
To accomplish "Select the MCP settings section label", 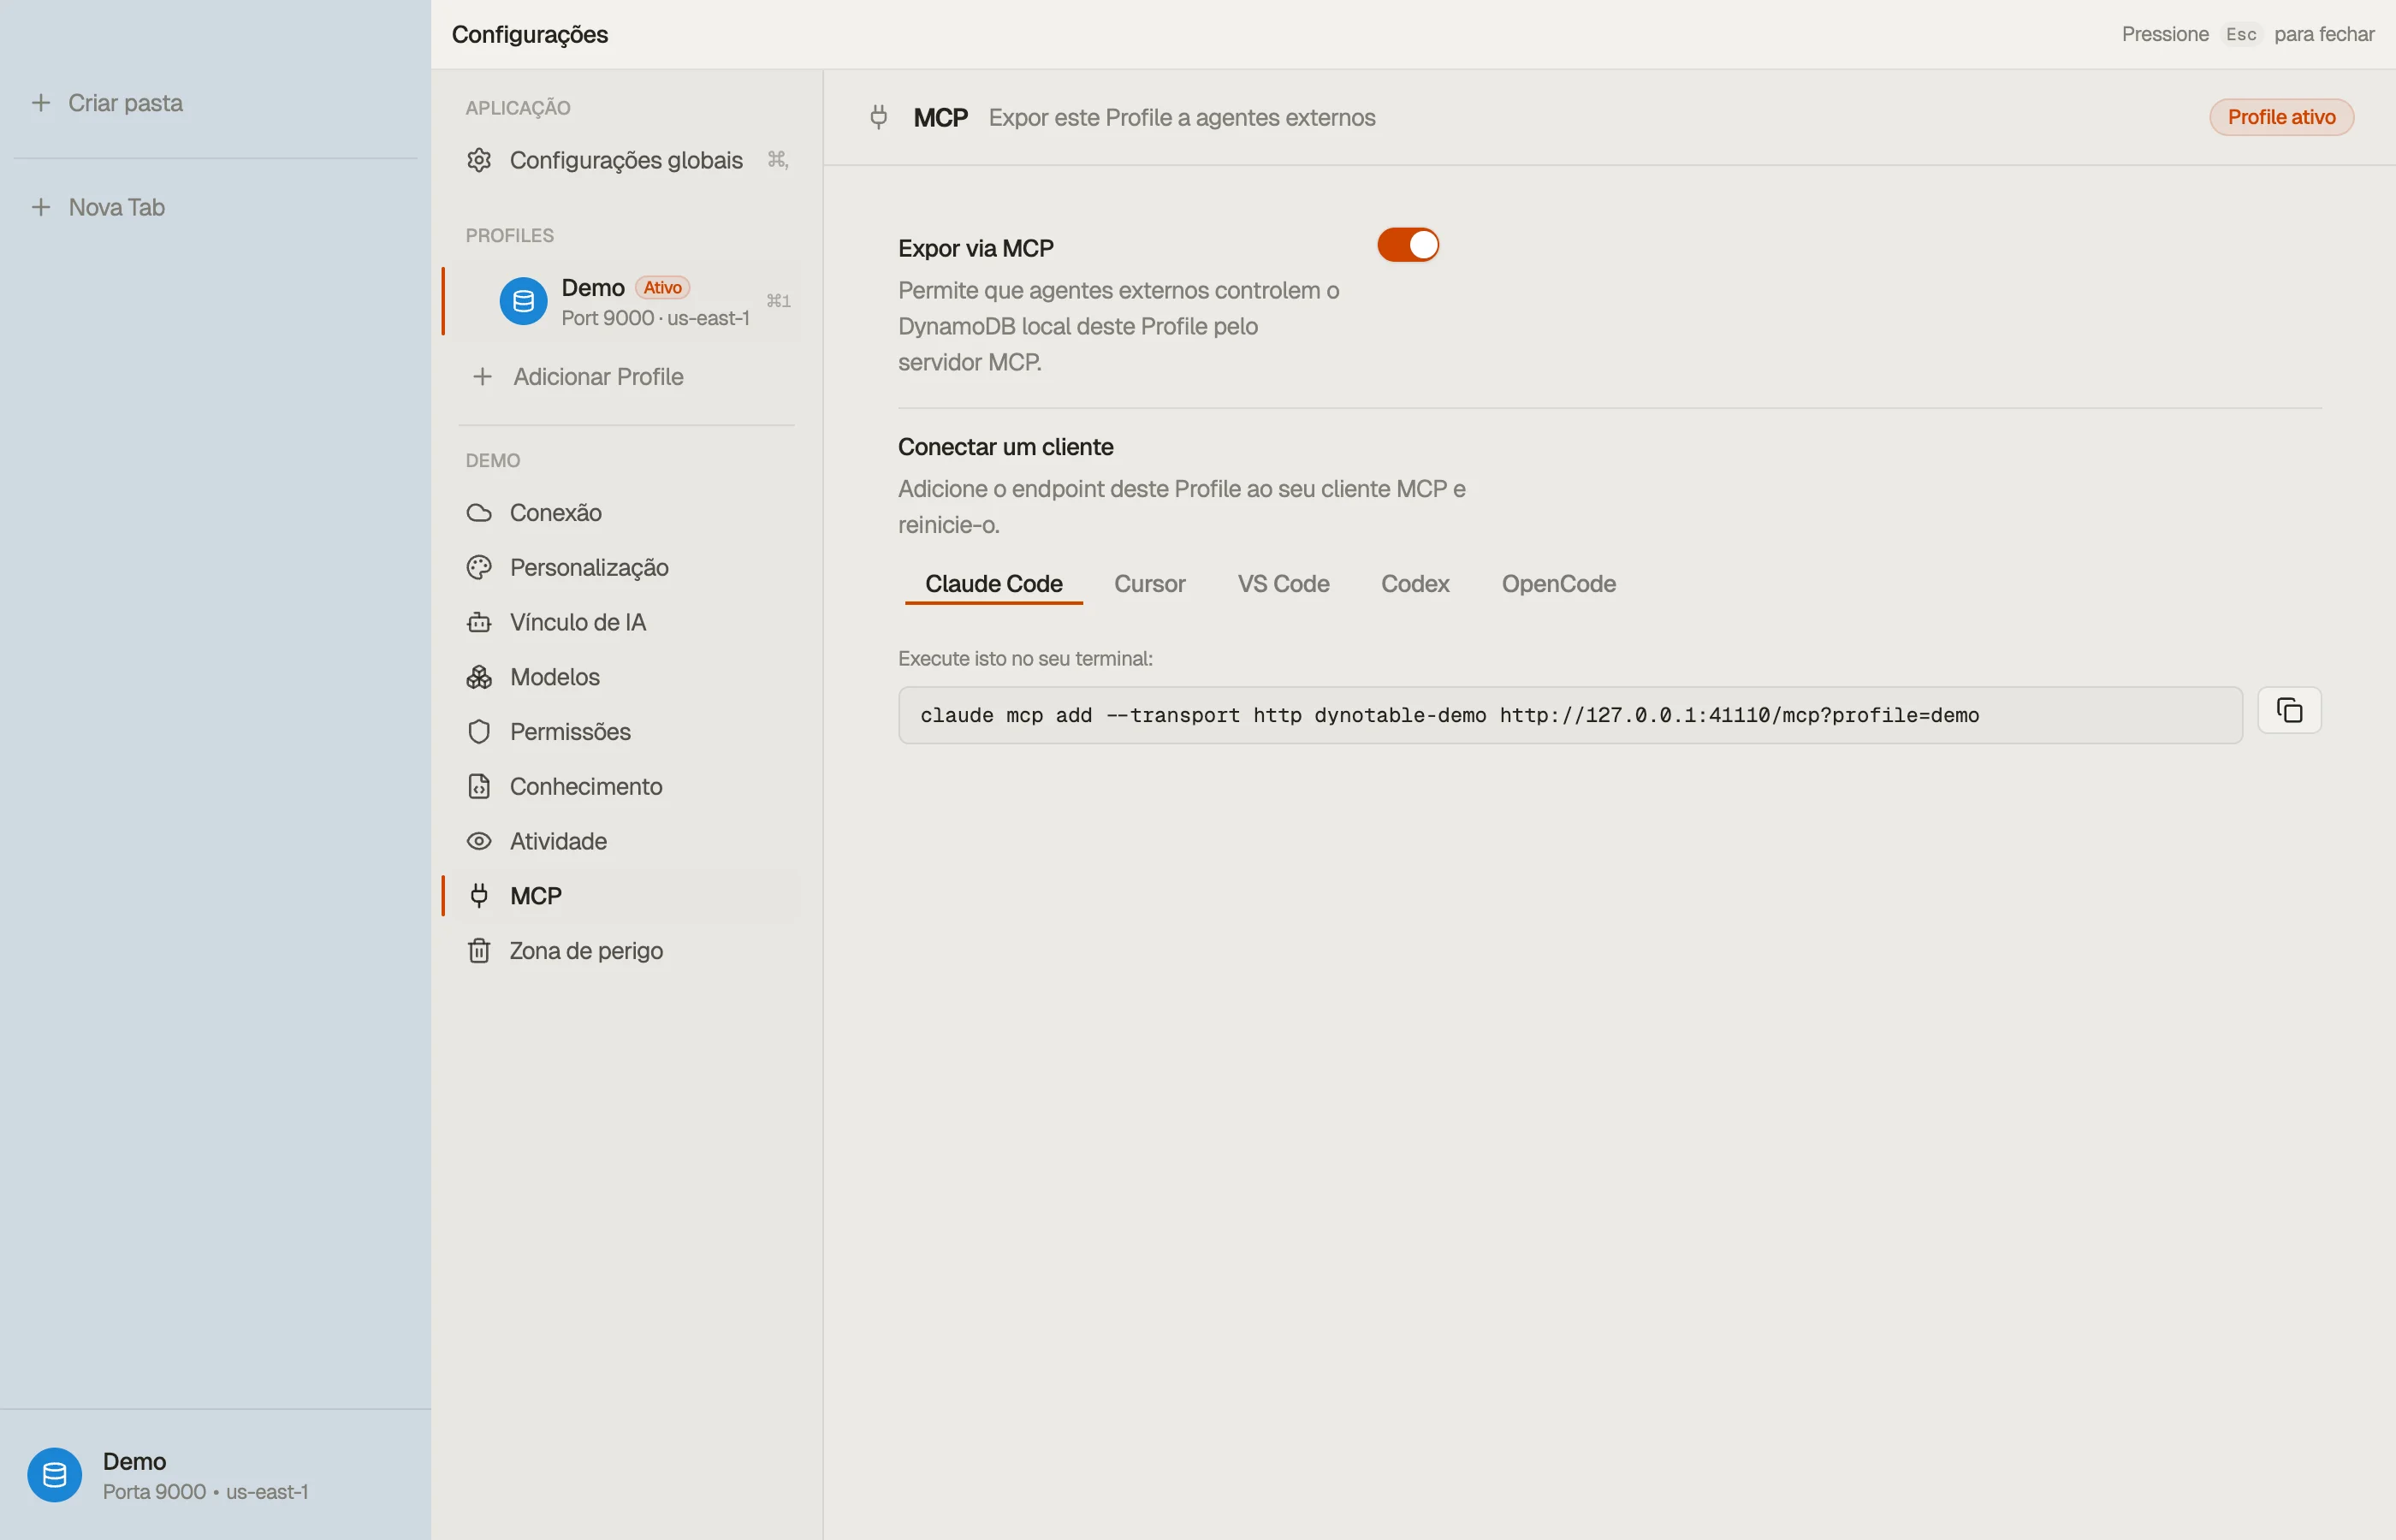I will (536, 896).
